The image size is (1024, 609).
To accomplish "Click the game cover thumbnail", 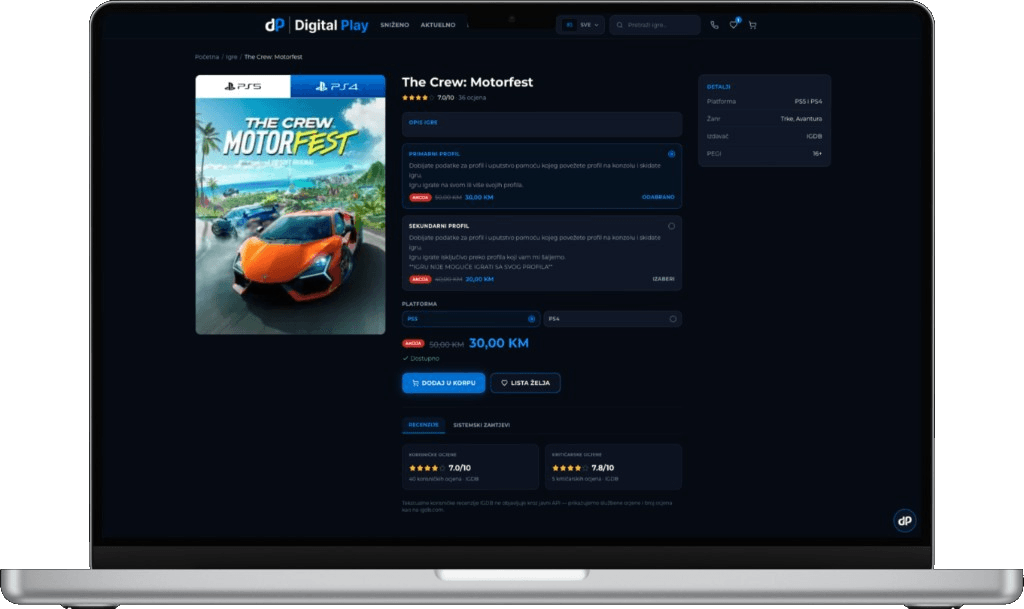I will [290, 204].
